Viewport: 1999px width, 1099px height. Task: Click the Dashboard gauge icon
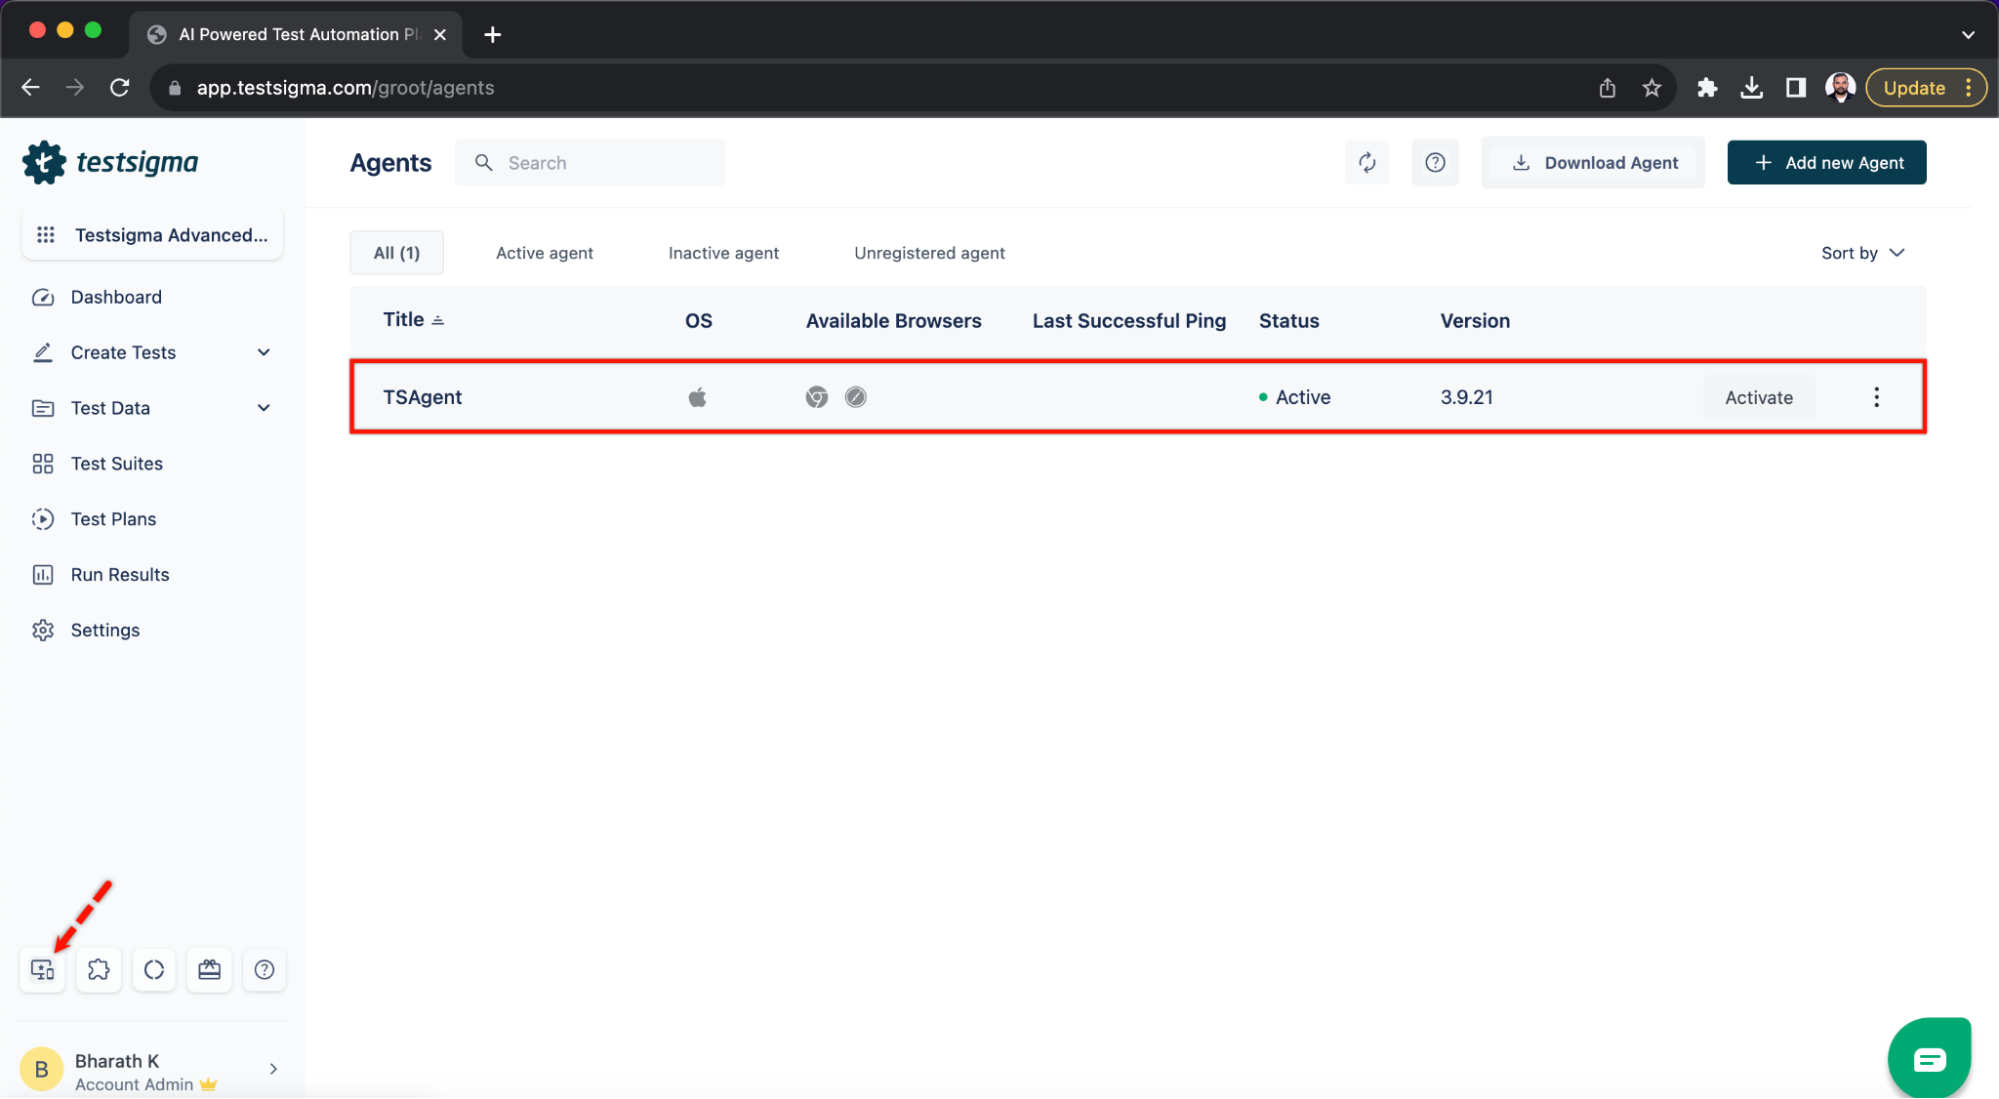[43, 297]
